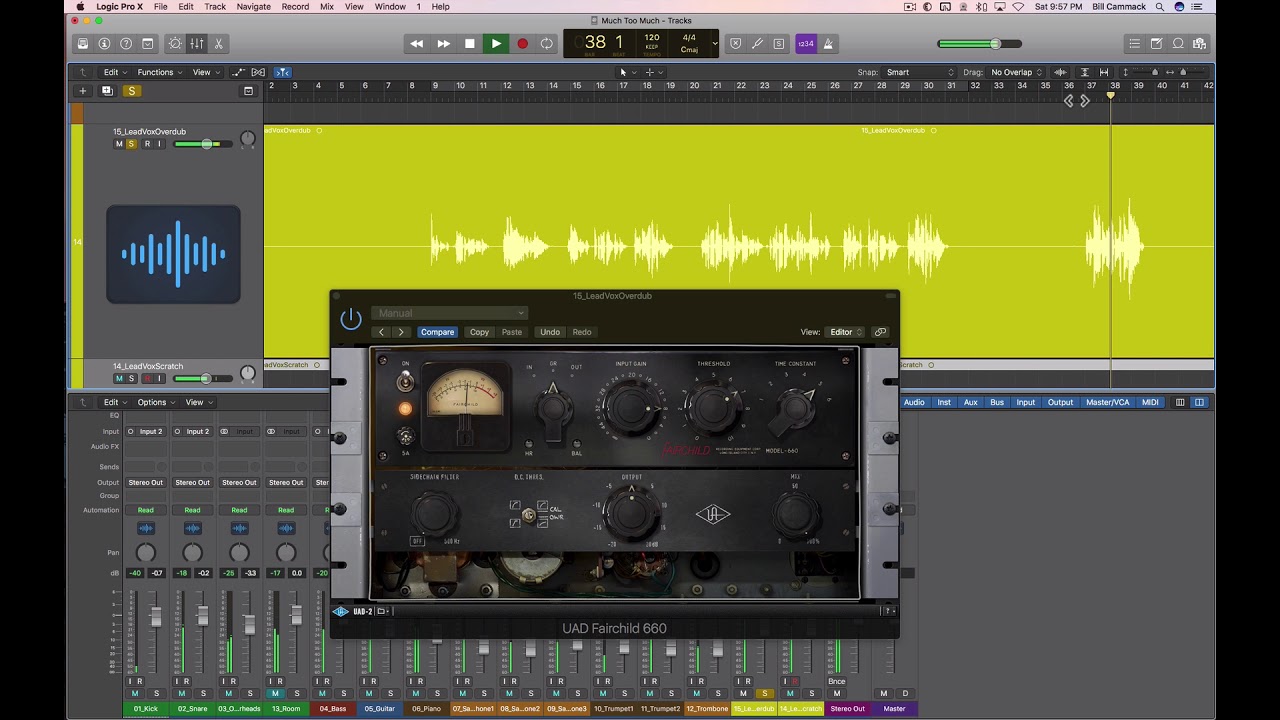Open the Note Pads button
This screenshot has width=1280, height=720.
1156,44
